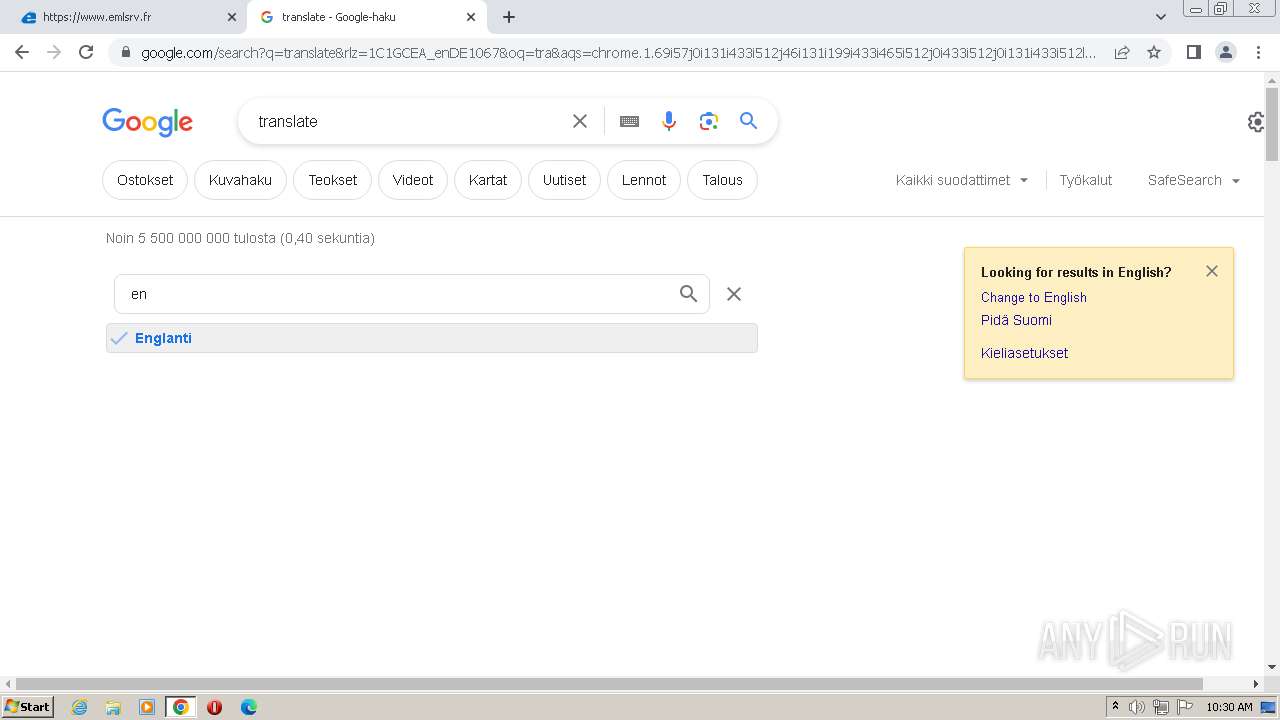Click the vertical scrollbar thumb
This screenshot has width=1280, height=720.
(x=1272, y=125)
